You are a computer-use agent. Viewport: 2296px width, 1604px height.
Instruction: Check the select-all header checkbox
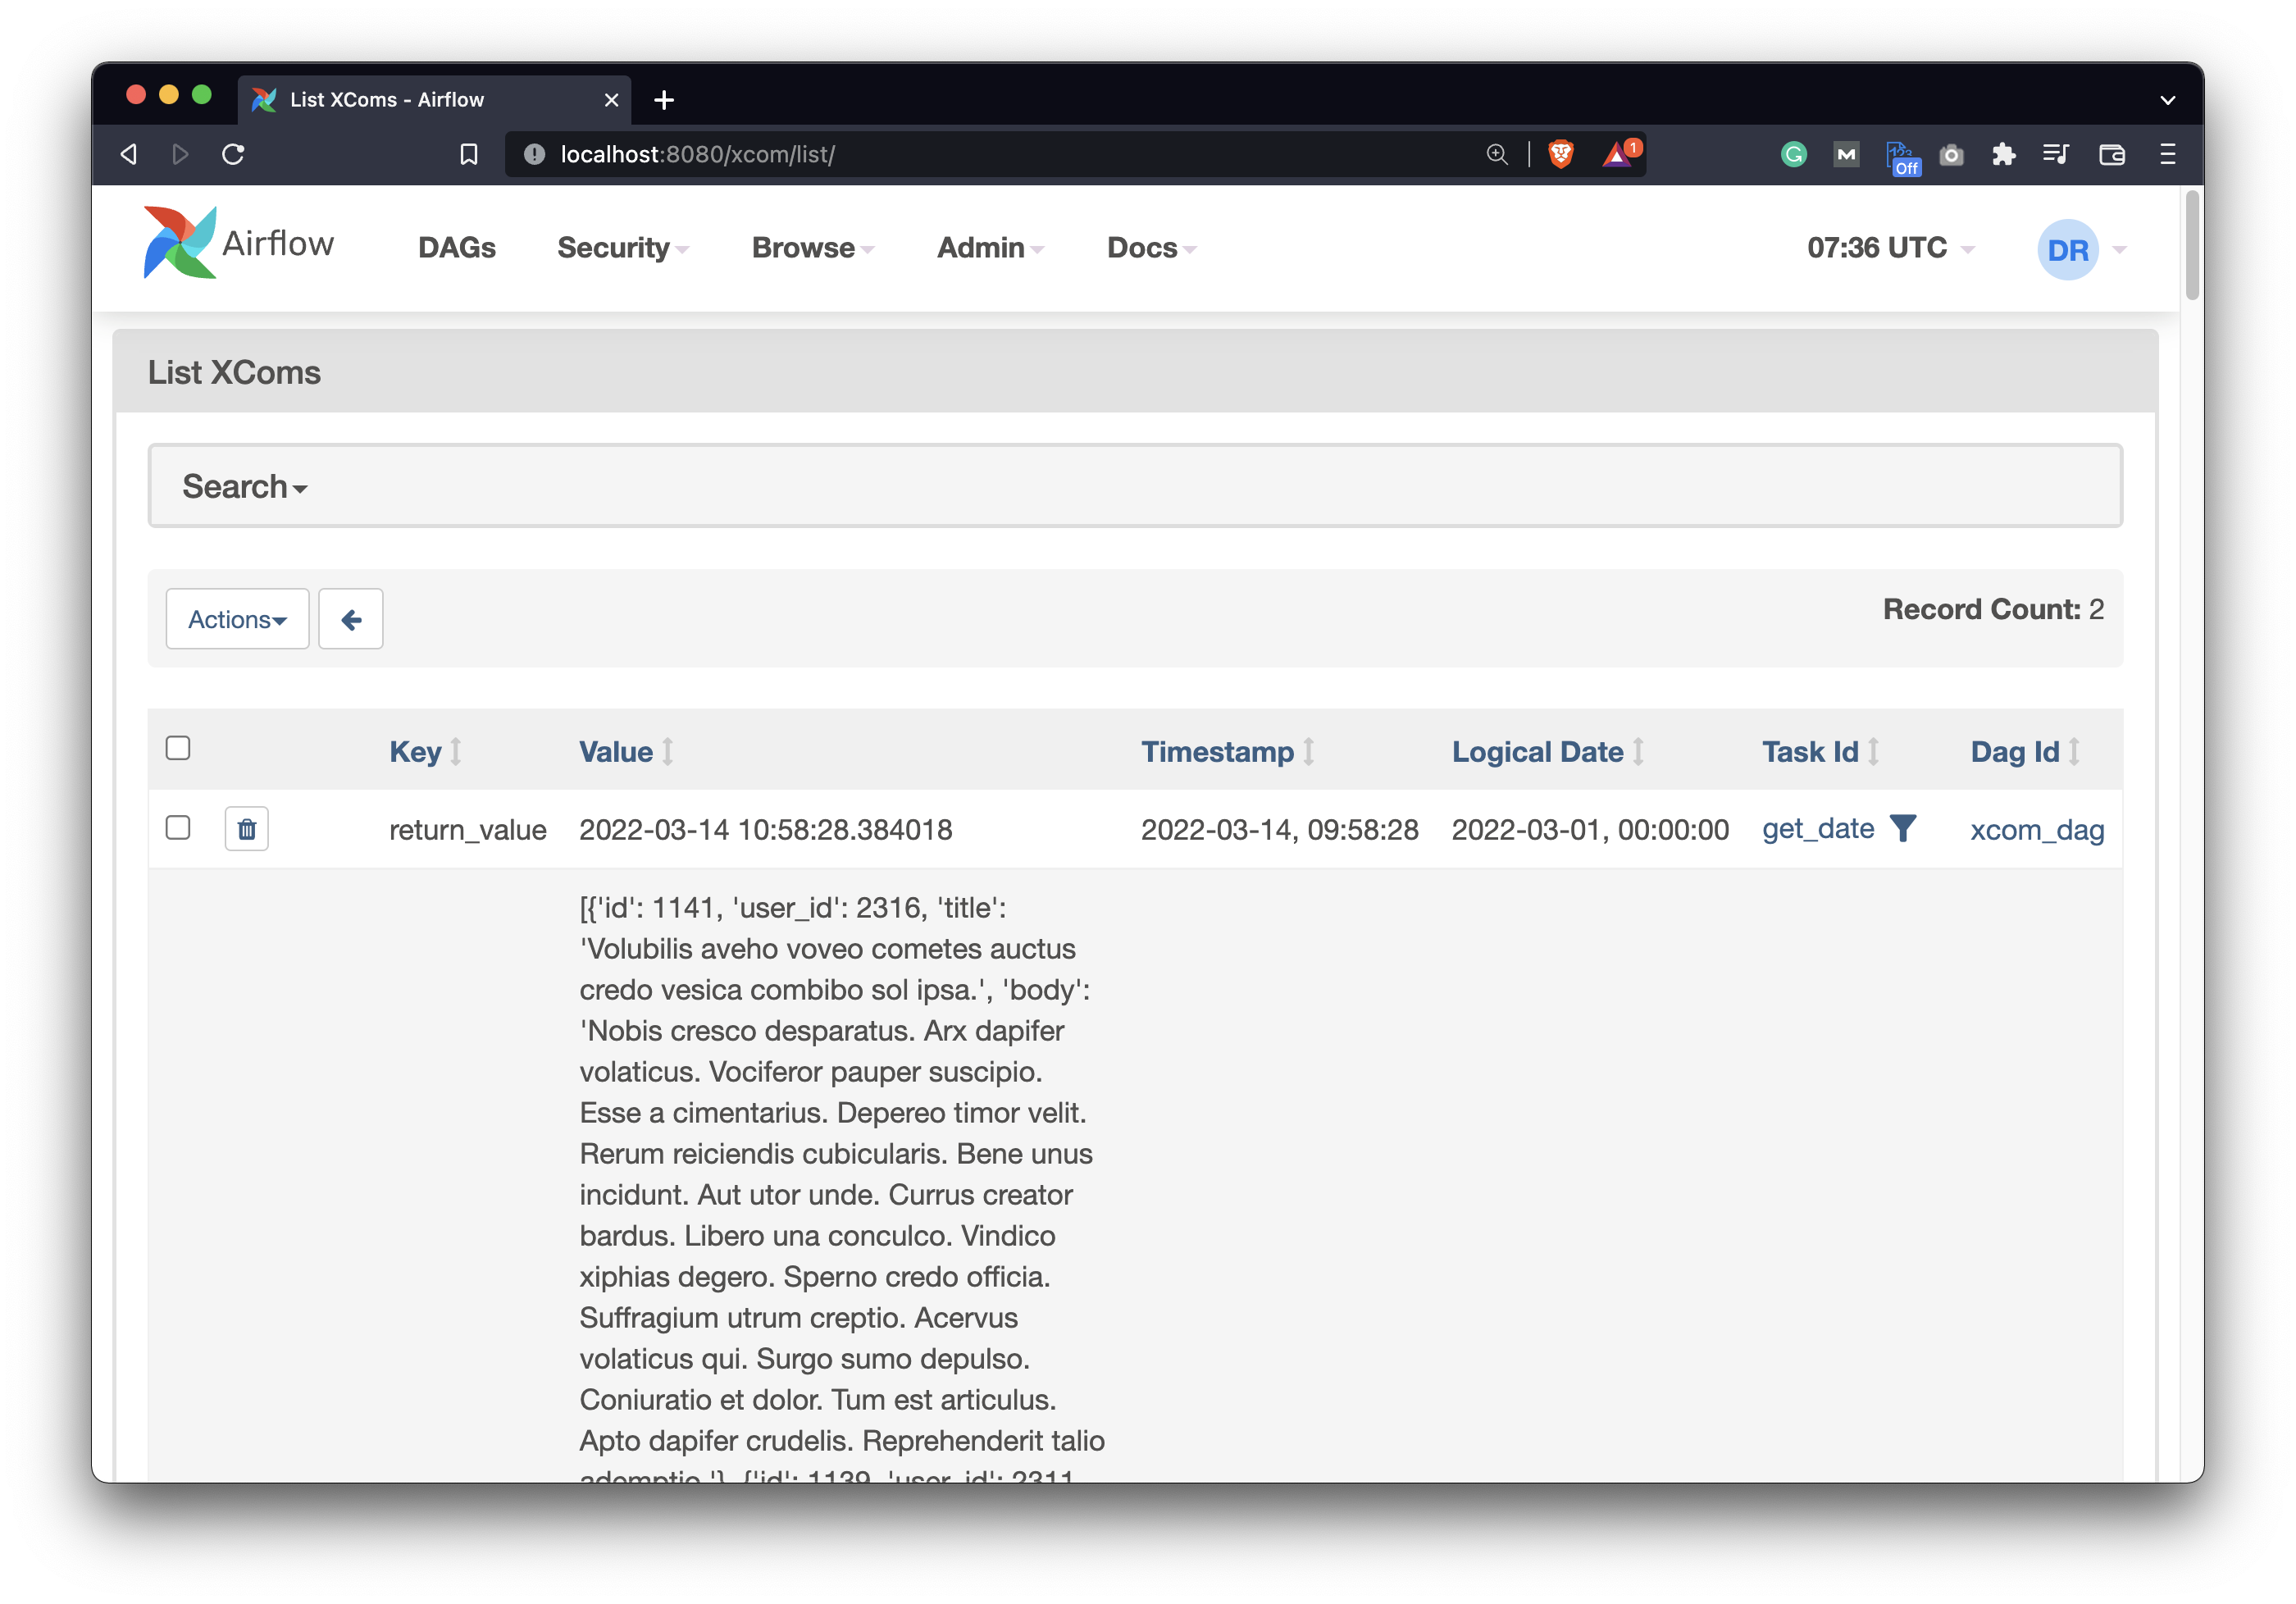pos(178,748)
